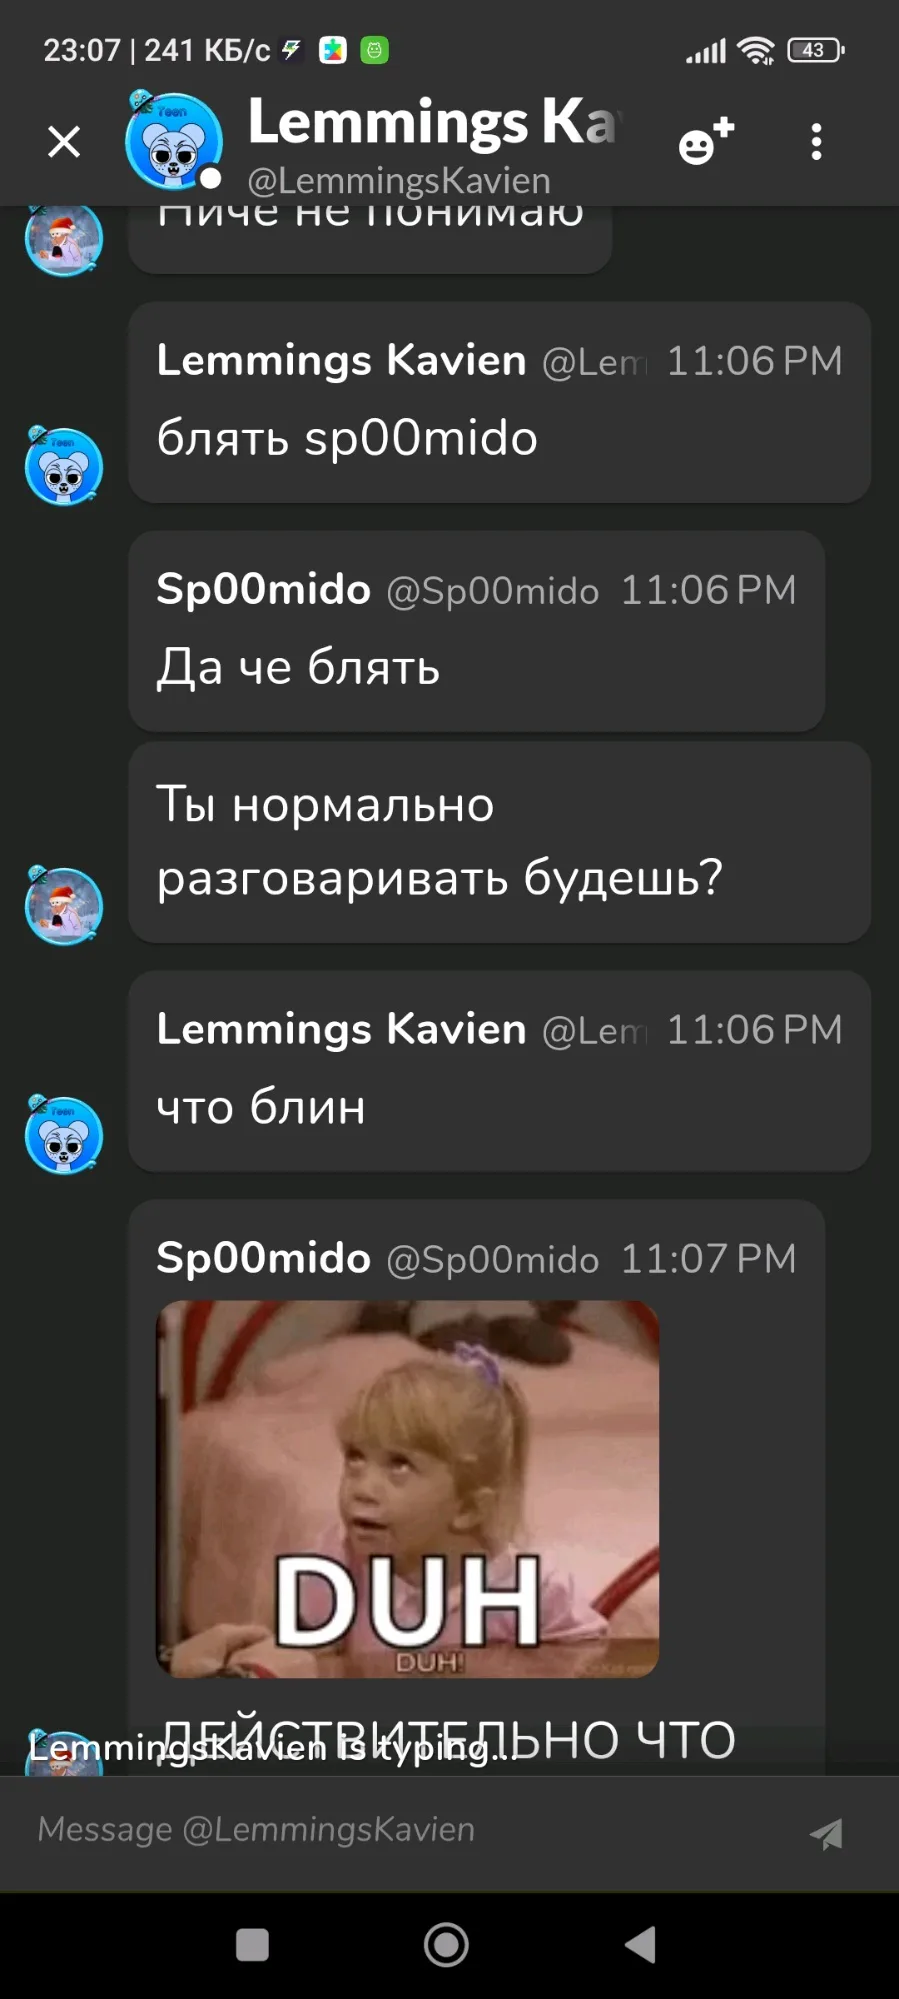Tap the Lemmings Kavien title in header
The width and height of the screenshot is (899, 1999).
pyautogui.click(x=435, y=122)
